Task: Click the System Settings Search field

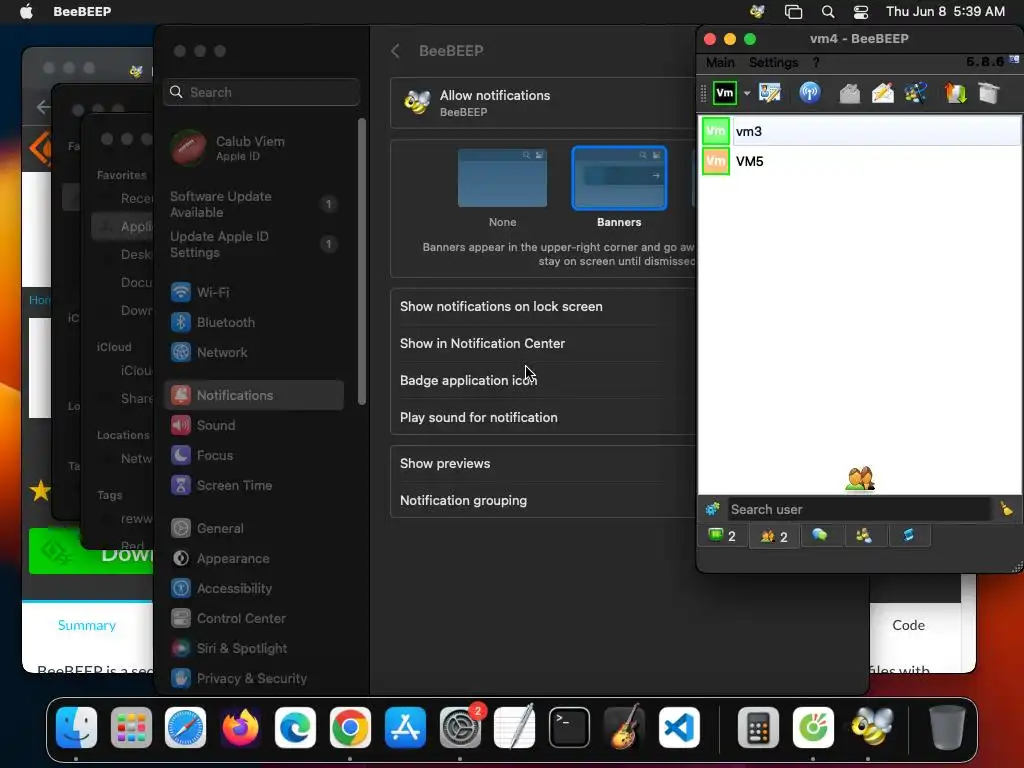Action: tap(261, 92)
